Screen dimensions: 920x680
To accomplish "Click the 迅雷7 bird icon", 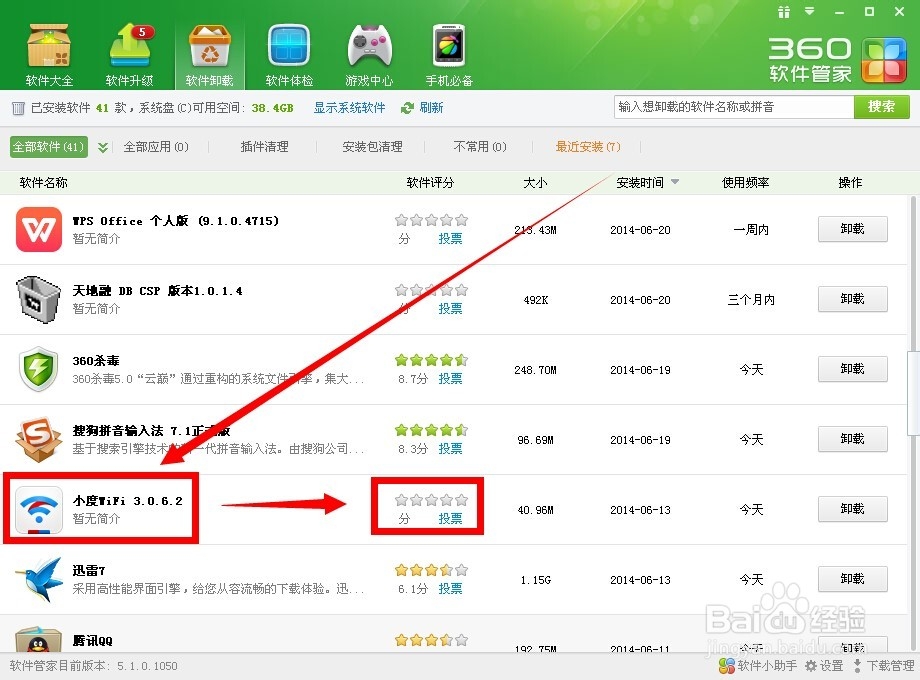I will pyautogui.click(x=39, y=579).
